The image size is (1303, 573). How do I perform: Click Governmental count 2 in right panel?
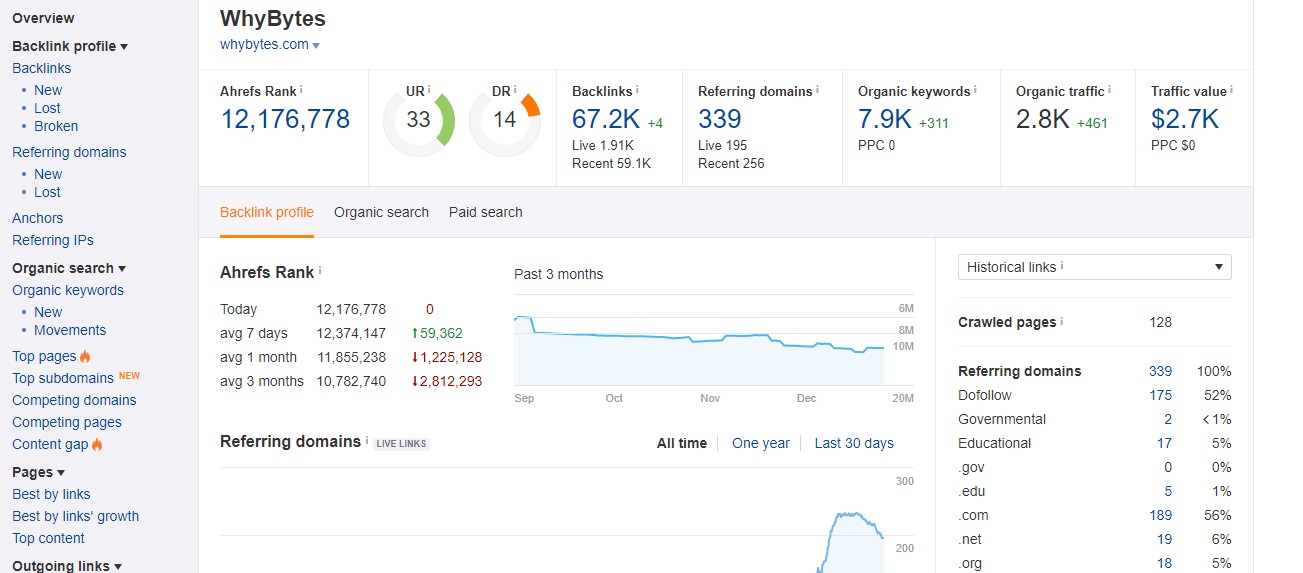pyautogui.click(x=1168, y=419)
